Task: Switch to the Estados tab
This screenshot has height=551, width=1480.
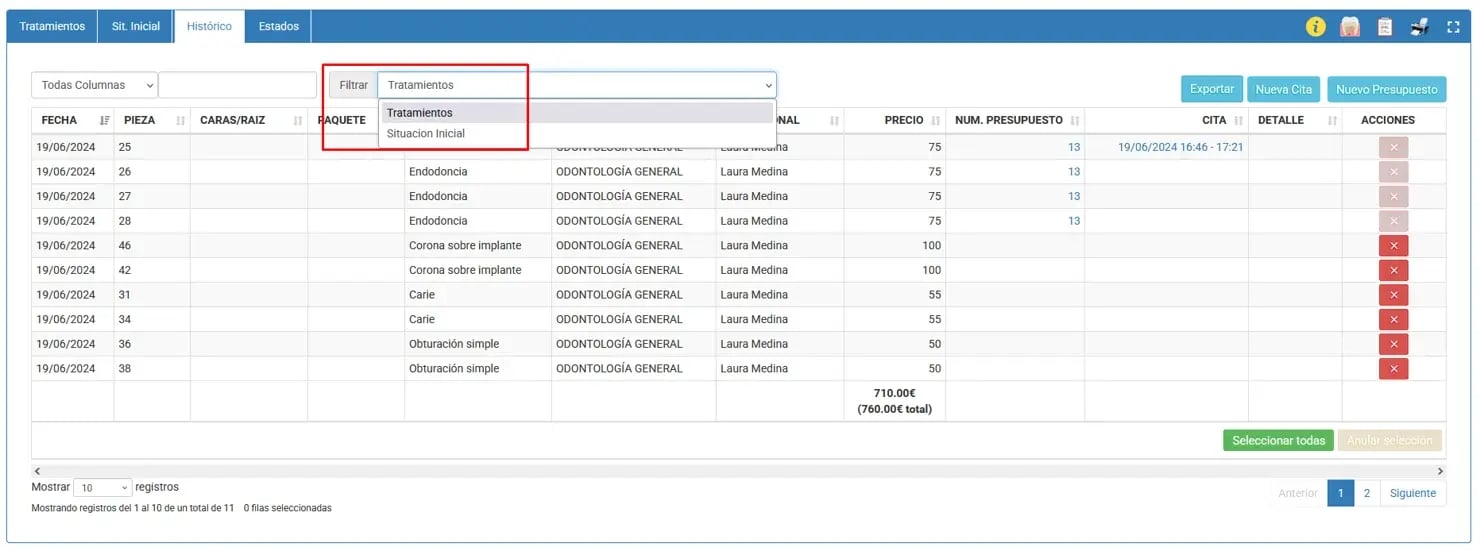Action: click(278, 26)
